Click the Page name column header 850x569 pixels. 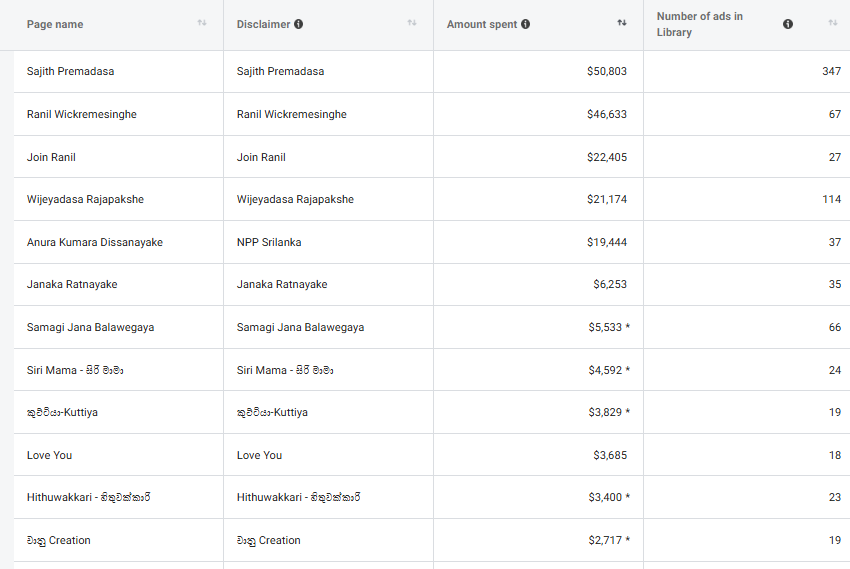[55, 24]
